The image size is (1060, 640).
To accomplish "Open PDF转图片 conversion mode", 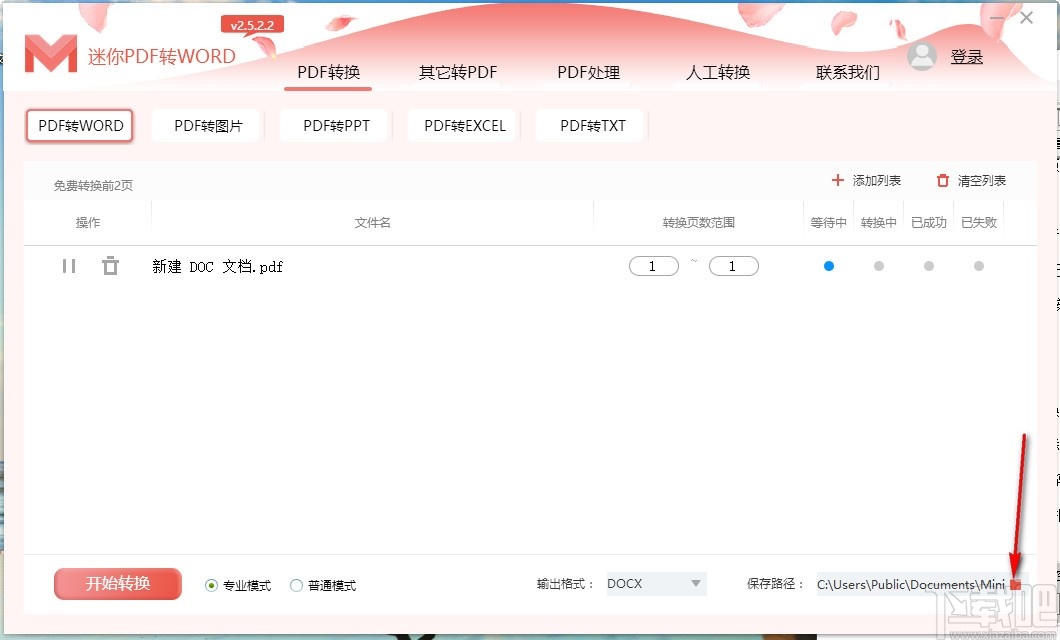I will (206, 125).
